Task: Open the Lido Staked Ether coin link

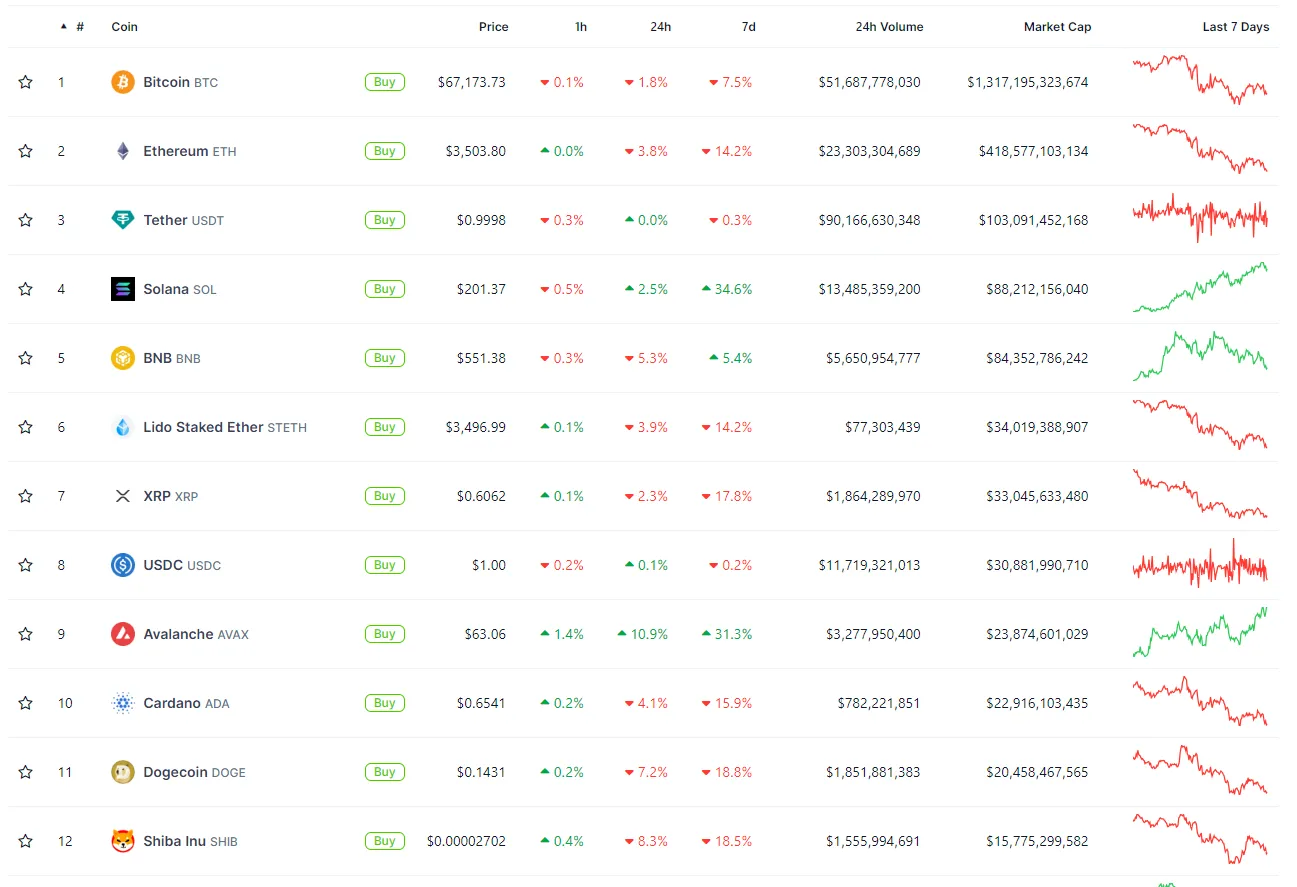Action: pos(203,427)
